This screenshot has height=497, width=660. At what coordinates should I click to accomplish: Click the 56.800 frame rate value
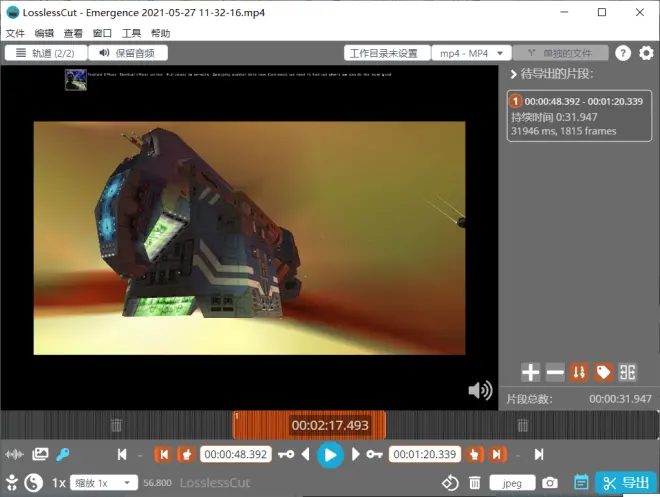157,483
